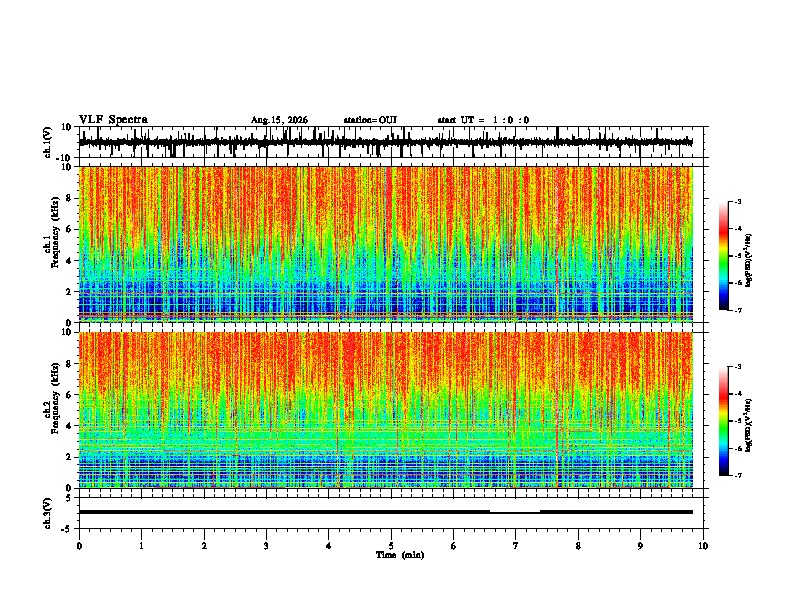Click the "0" tick label on time axis
The width and height of the screenshot is (792, 612).
79,546
